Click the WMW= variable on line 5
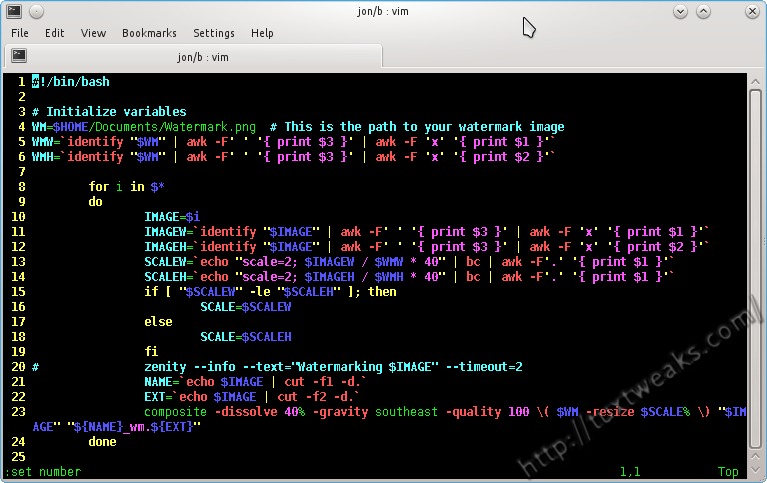The width and height of the screenshot is (767, 483). tap(46, 142)
